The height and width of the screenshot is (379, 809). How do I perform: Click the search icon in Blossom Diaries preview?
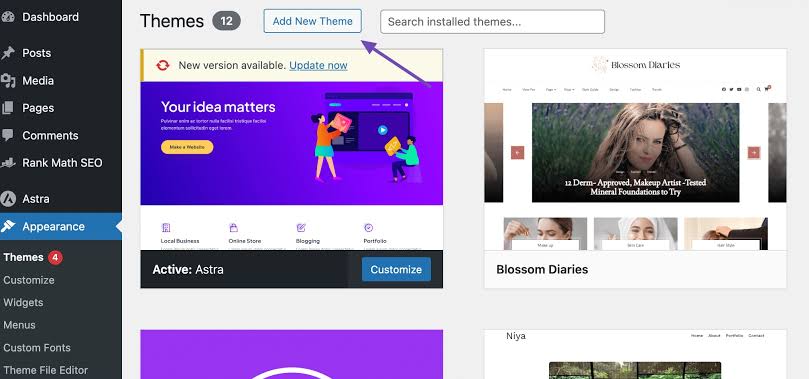pyautogui.click(x=758, y=89)
